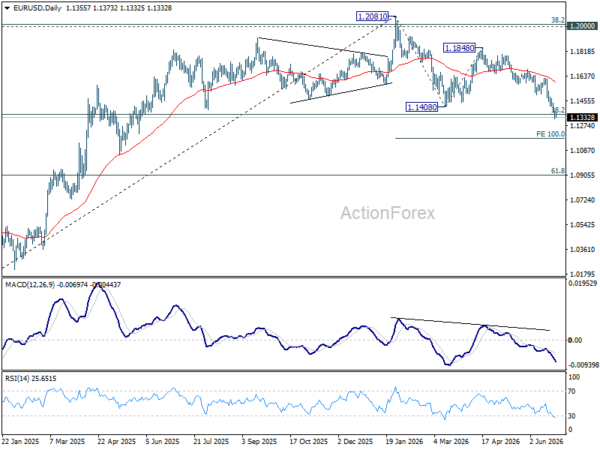Open the chart menu triangle beside EURUSD,Daily
The height and width of the screenshot is (450, 600).
pyautogui.click(x=8, y=8)
